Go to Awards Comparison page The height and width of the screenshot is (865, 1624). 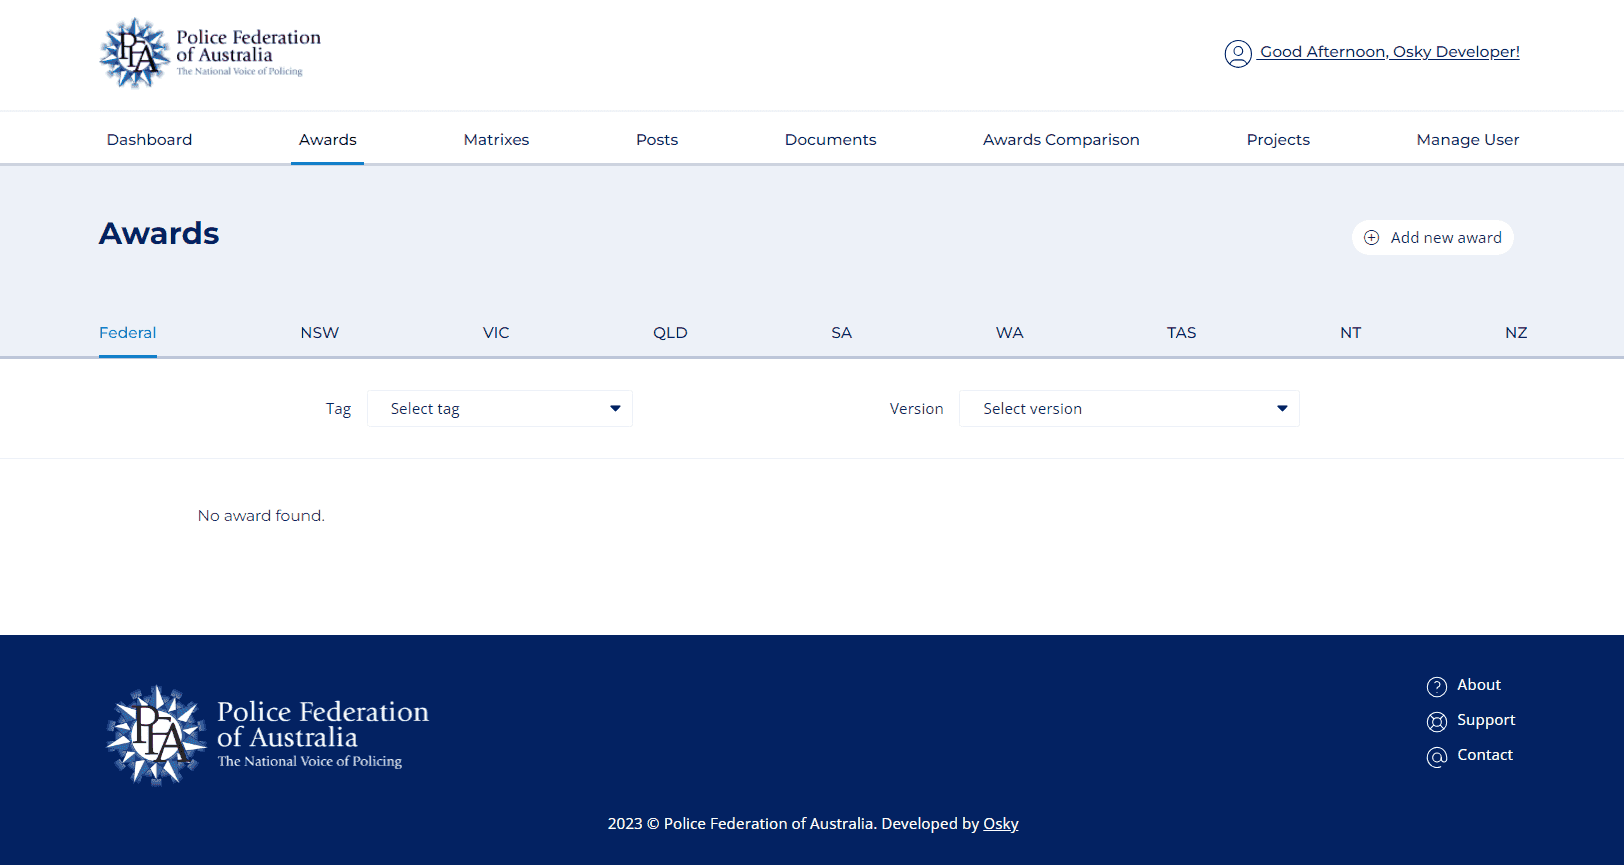1061,140
